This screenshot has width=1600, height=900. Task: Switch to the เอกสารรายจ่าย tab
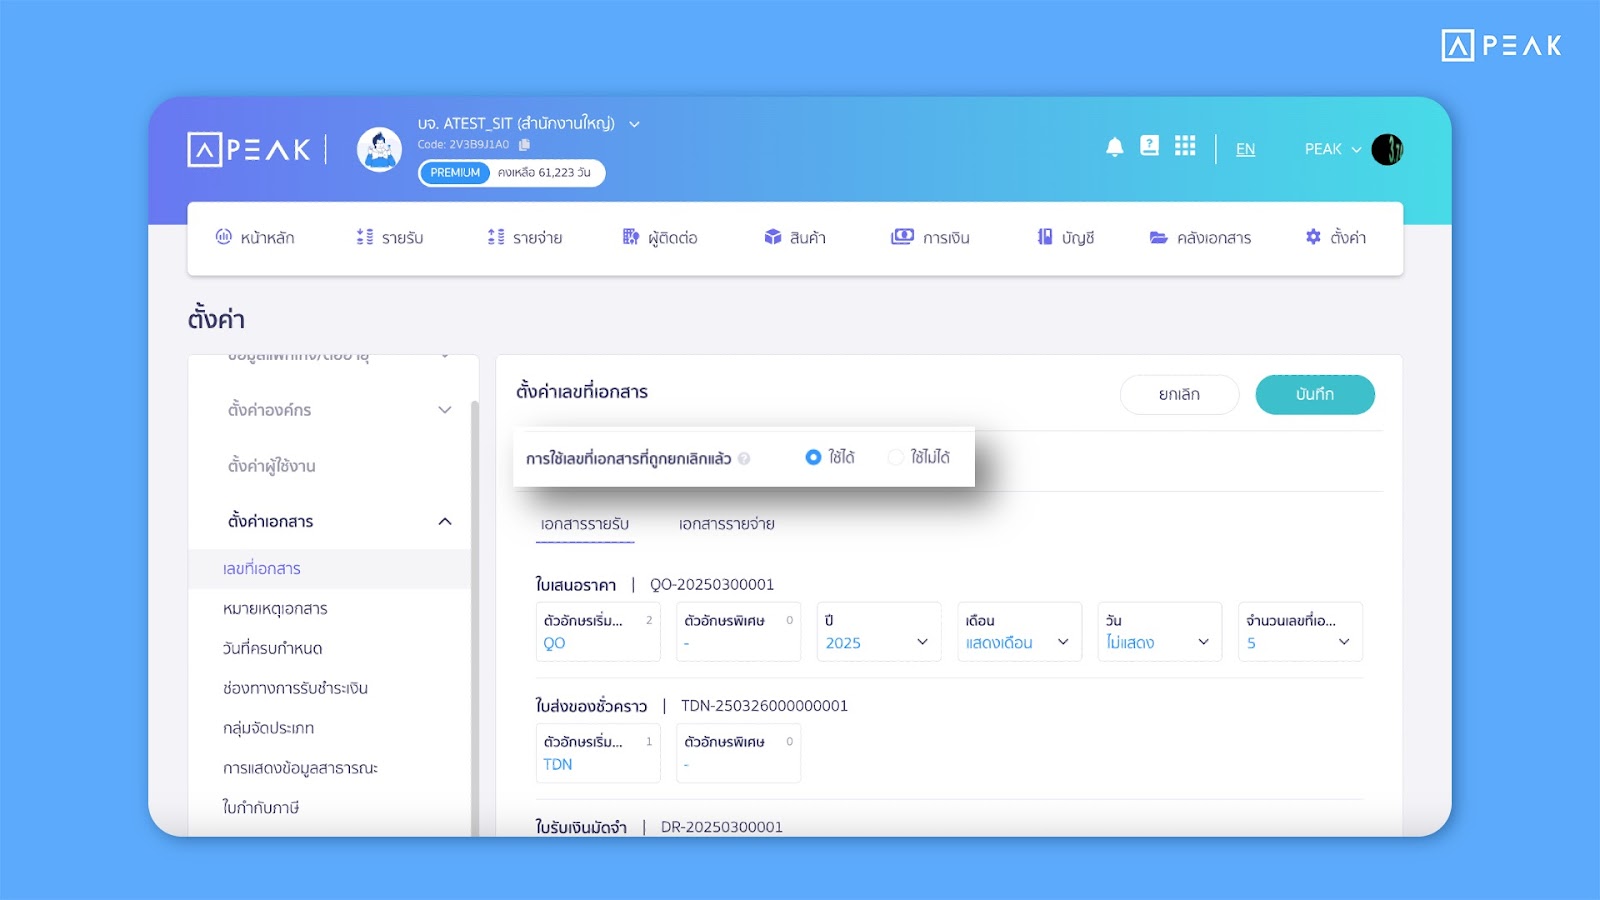[x=726, y=524]
